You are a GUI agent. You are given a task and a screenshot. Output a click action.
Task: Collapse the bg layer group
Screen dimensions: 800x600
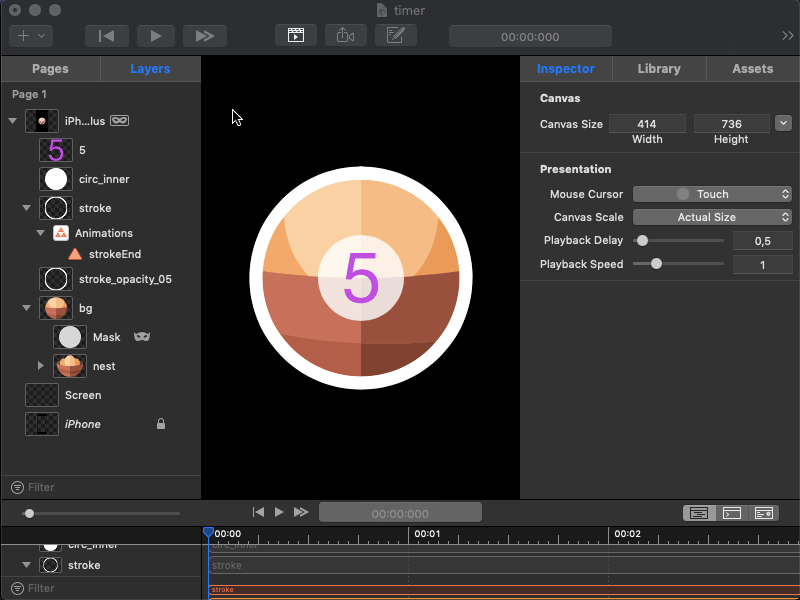pos(27,308)
